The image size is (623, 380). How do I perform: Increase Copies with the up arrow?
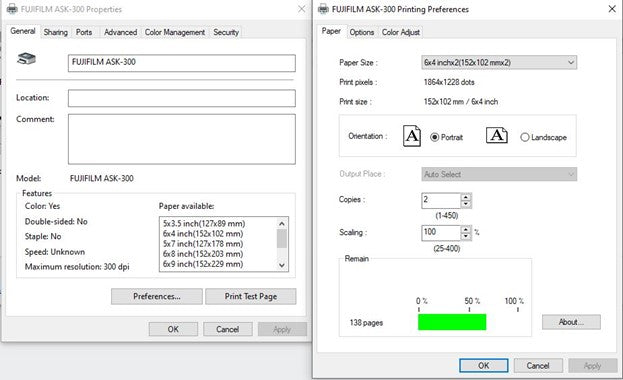coord(466,197)
